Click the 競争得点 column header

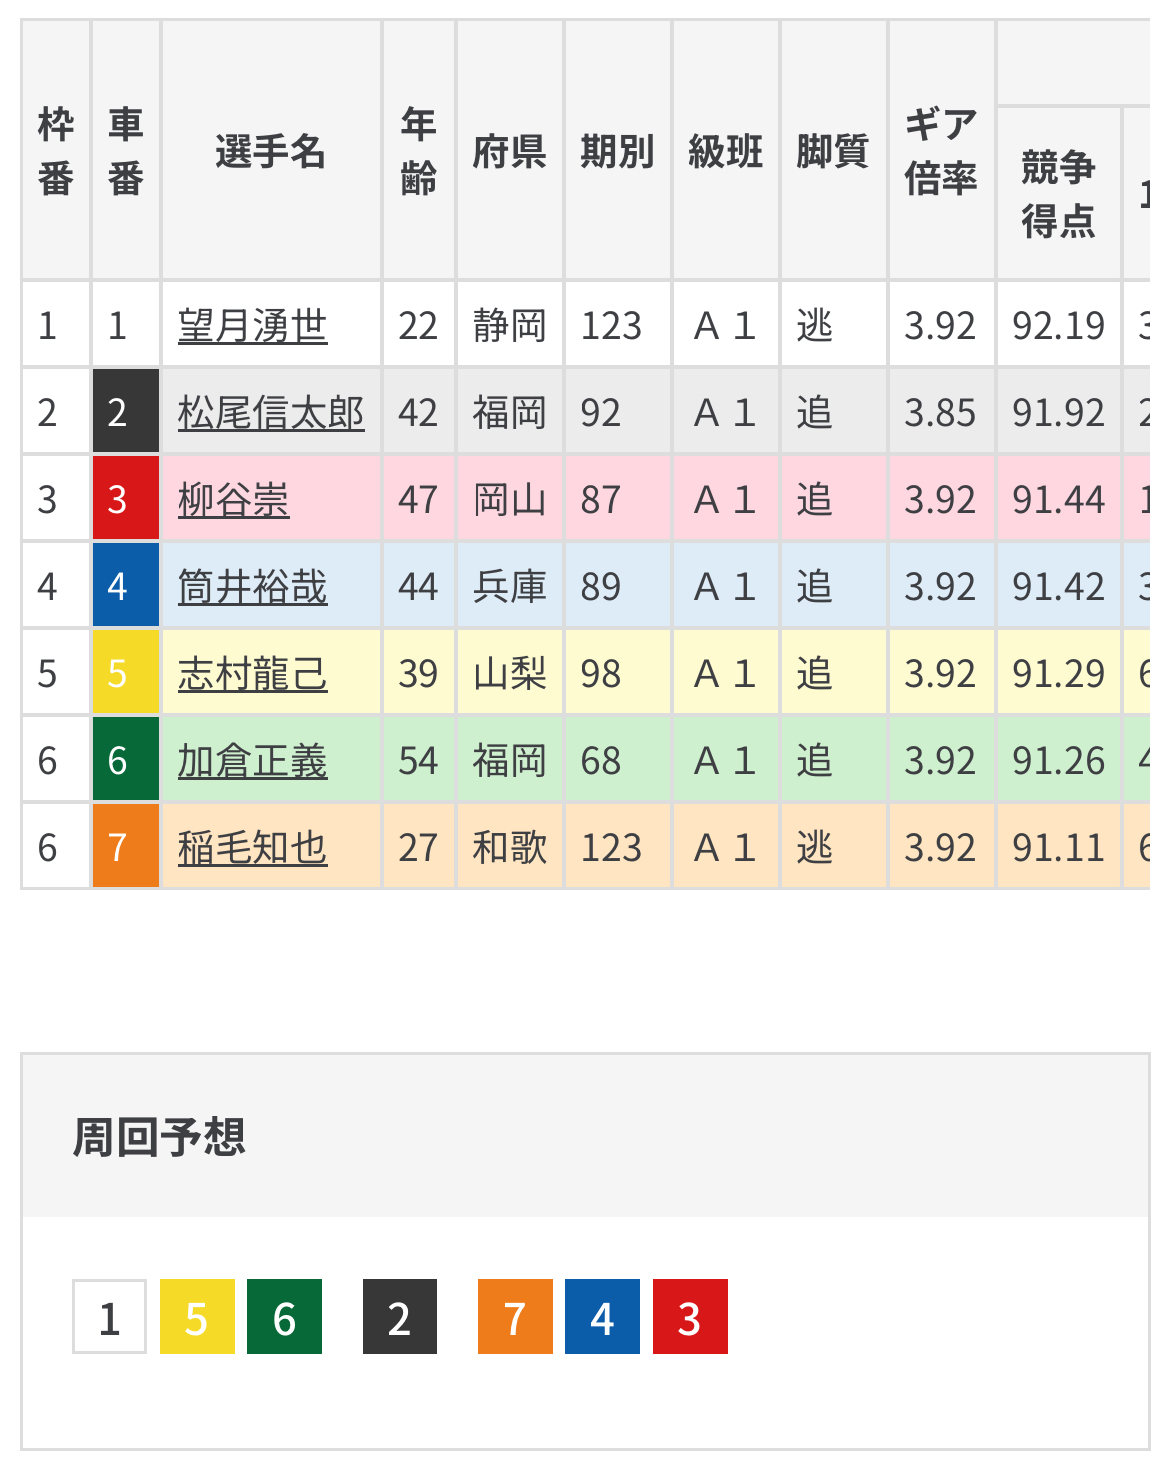click(1058, 193)
